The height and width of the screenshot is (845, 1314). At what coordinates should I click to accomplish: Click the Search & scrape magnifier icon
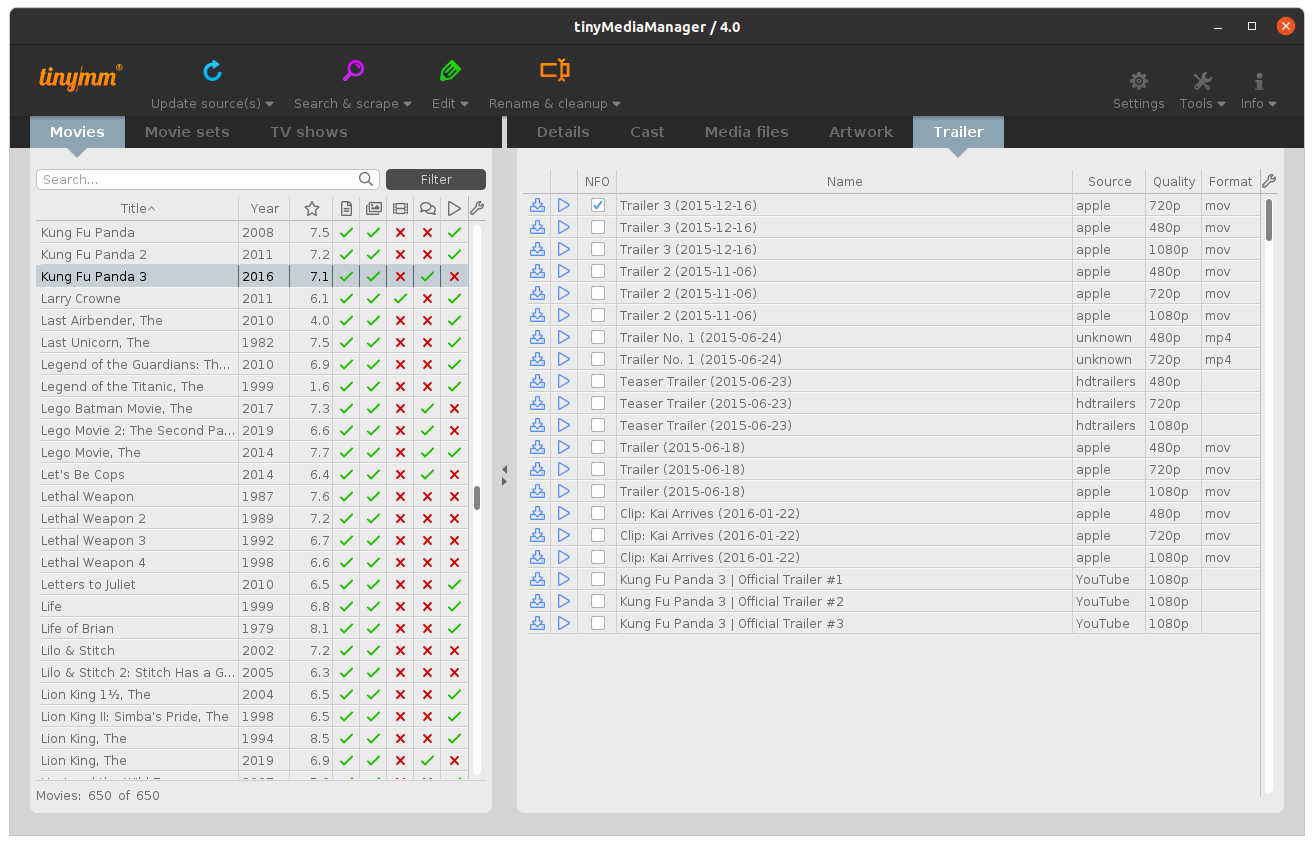(353, 71)
